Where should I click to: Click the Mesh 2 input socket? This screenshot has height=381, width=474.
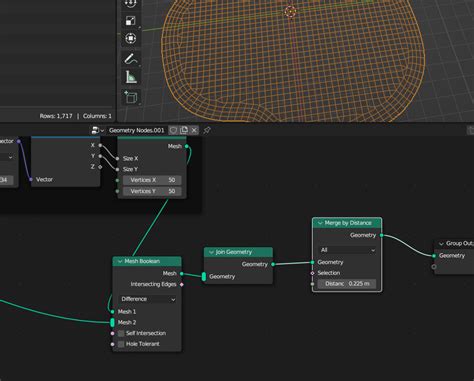click(x=112, y=322)
